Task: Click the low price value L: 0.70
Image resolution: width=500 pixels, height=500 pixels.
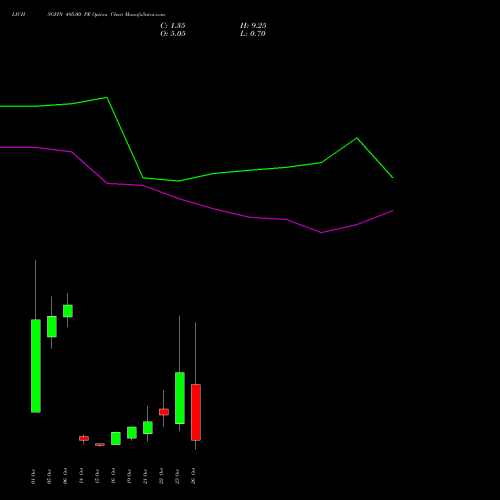Action: [x=253, y=34]
